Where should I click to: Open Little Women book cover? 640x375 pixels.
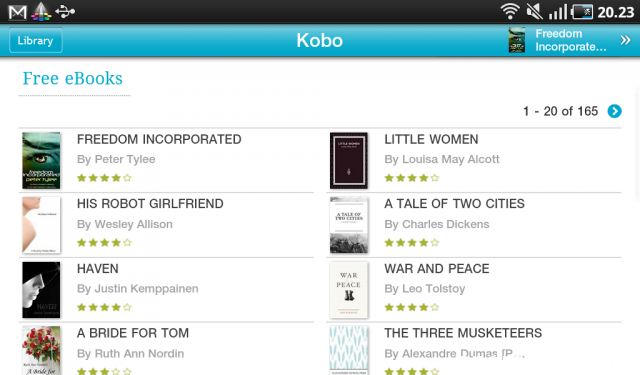(349, 160)
